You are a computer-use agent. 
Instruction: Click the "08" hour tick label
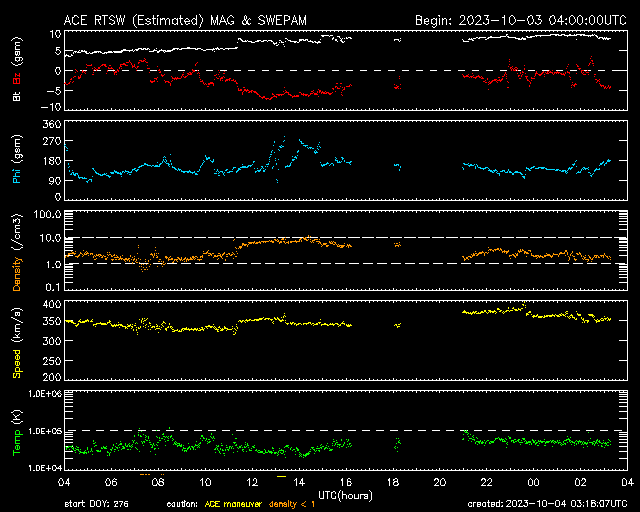(158, 482)
